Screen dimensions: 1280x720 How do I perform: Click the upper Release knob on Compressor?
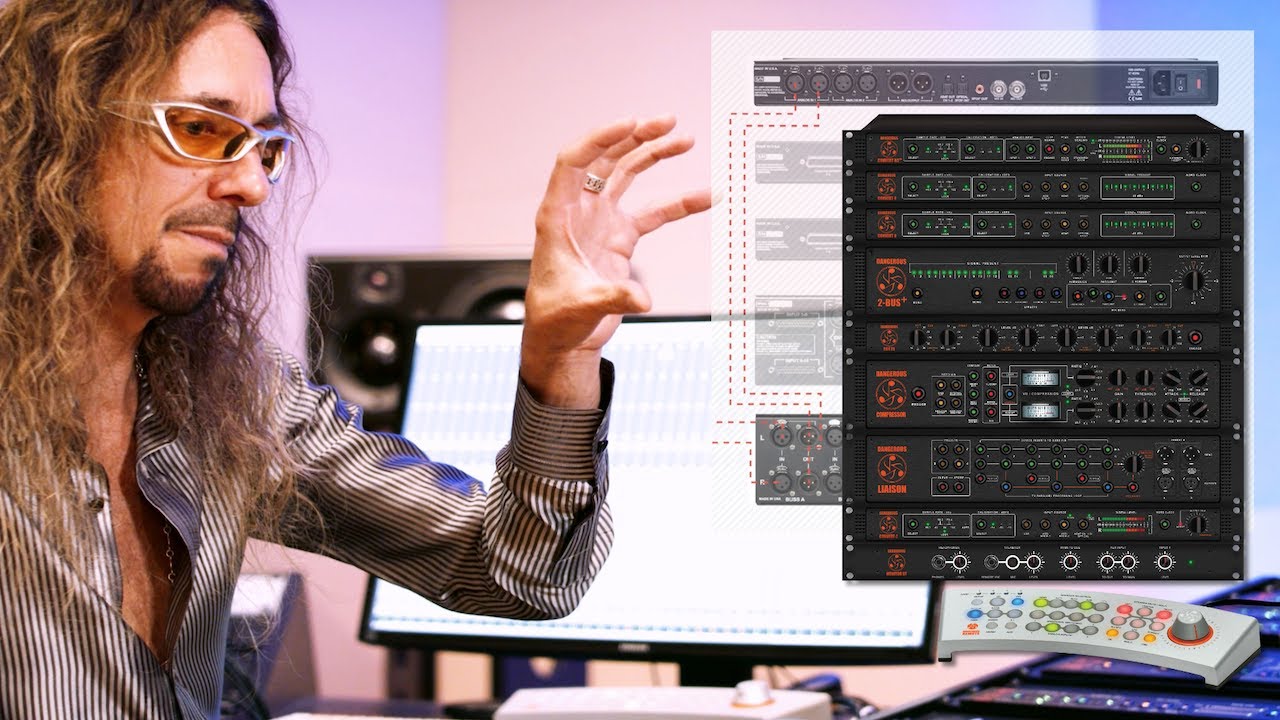coord(1198,377)
